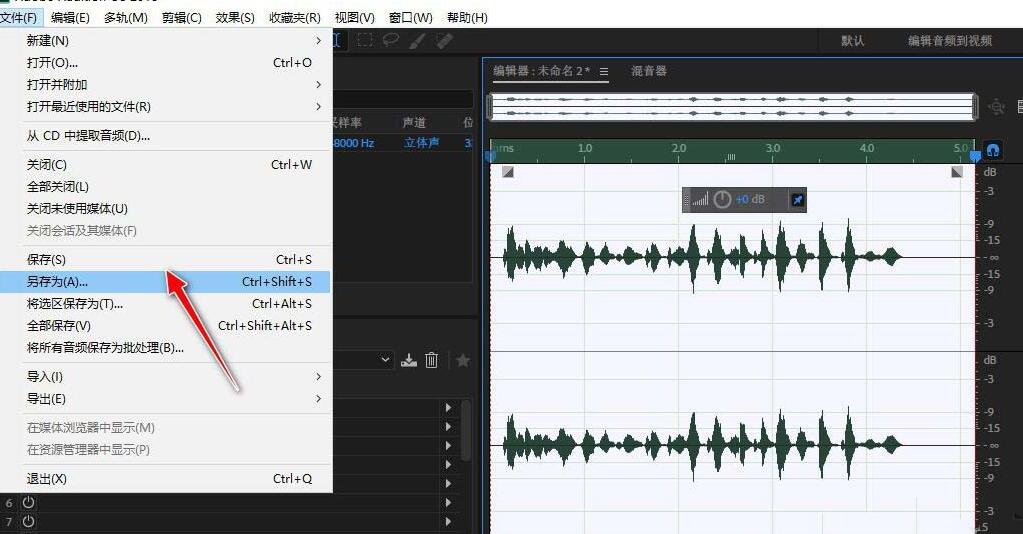This screenshot has height=534, width=1023.
Task: Click the save effects preset icon
Action: (x=408, y=360)
